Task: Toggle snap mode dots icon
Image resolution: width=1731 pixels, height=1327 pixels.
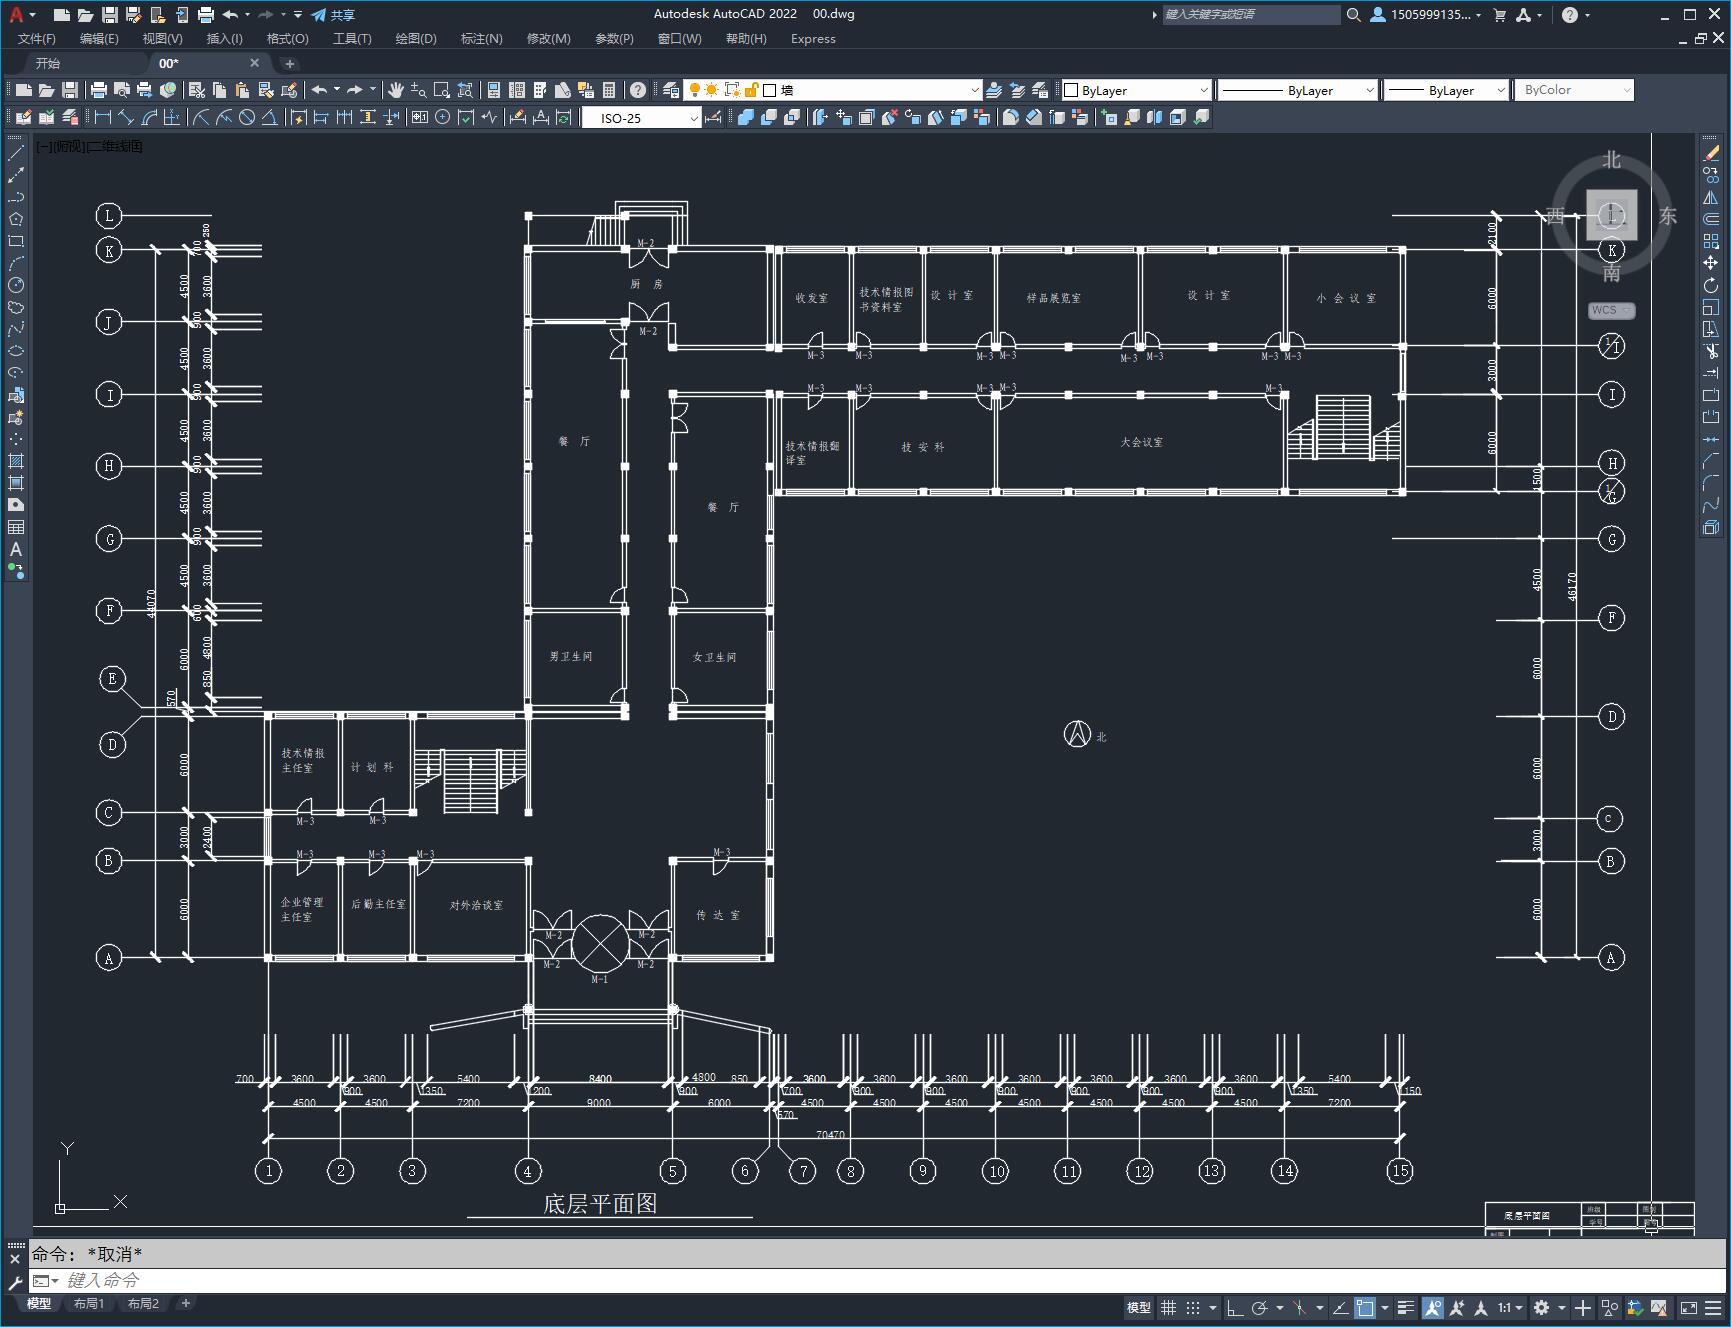Action: click(1193, 1307)
